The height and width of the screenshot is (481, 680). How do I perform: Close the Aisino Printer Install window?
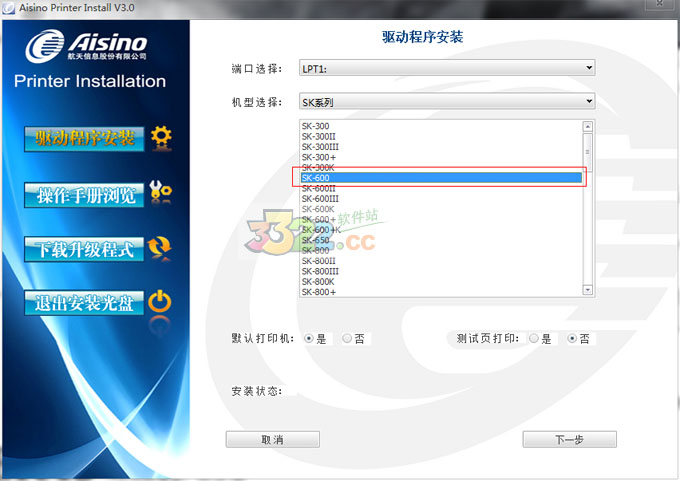660,4
